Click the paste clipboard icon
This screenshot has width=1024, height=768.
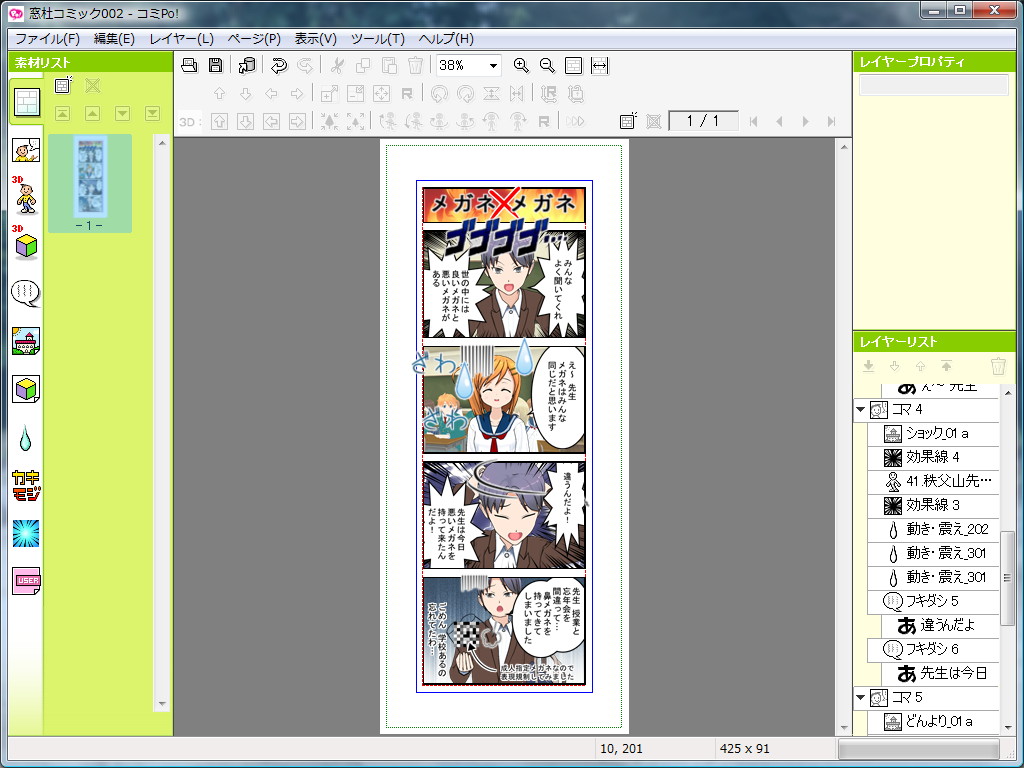point(389,65)
